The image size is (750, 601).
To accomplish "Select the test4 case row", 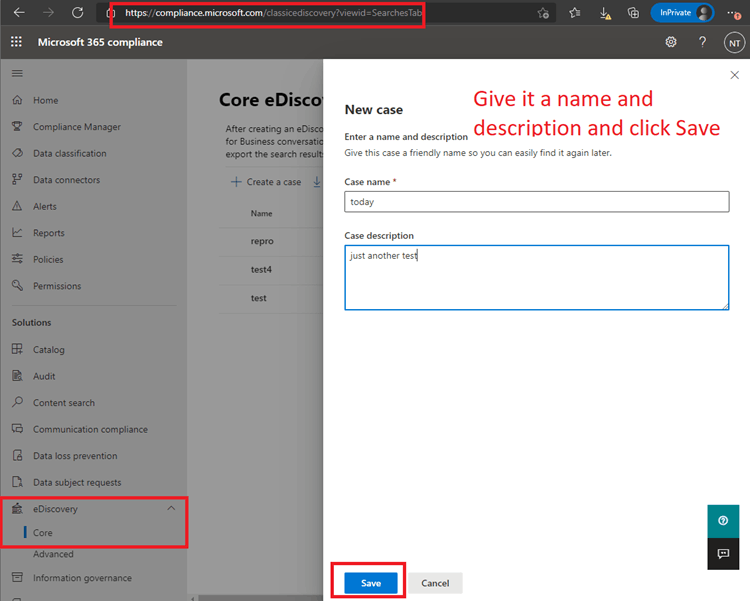I will pyautogui.click(x=271, y=269).
